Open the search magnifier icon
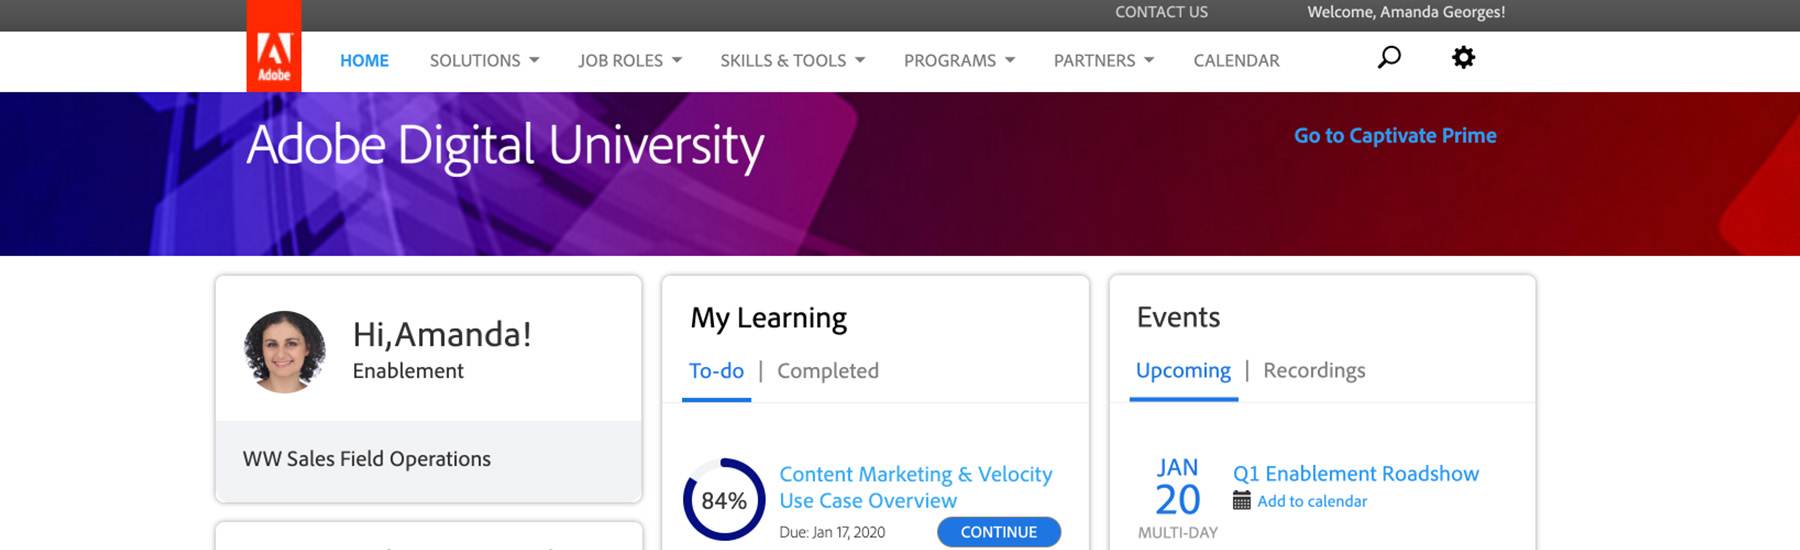Screen dimensions: 1800x550 click(x=1389, y=58)
